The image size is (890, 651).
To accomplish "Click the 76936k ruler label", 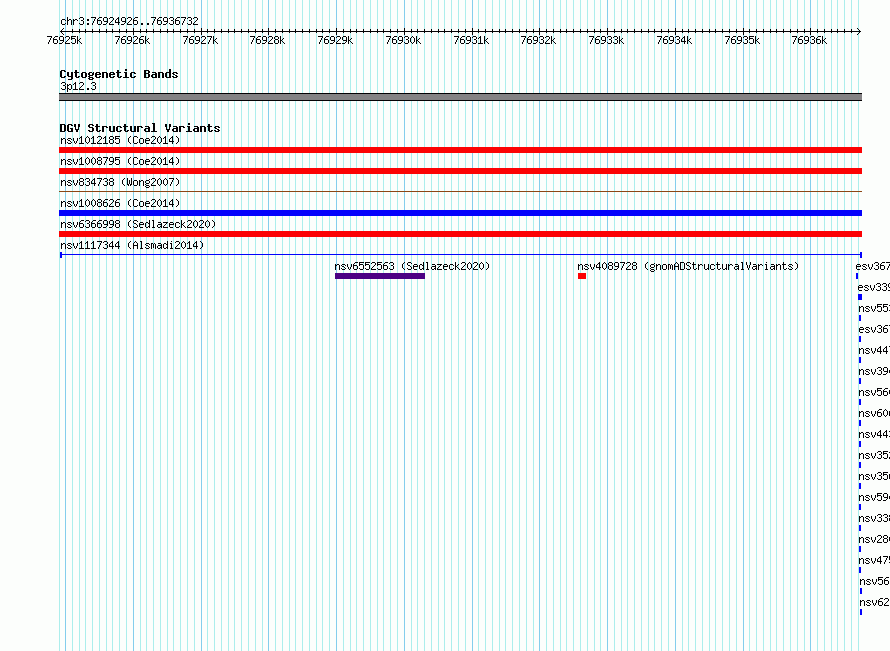I will [809, 40].
